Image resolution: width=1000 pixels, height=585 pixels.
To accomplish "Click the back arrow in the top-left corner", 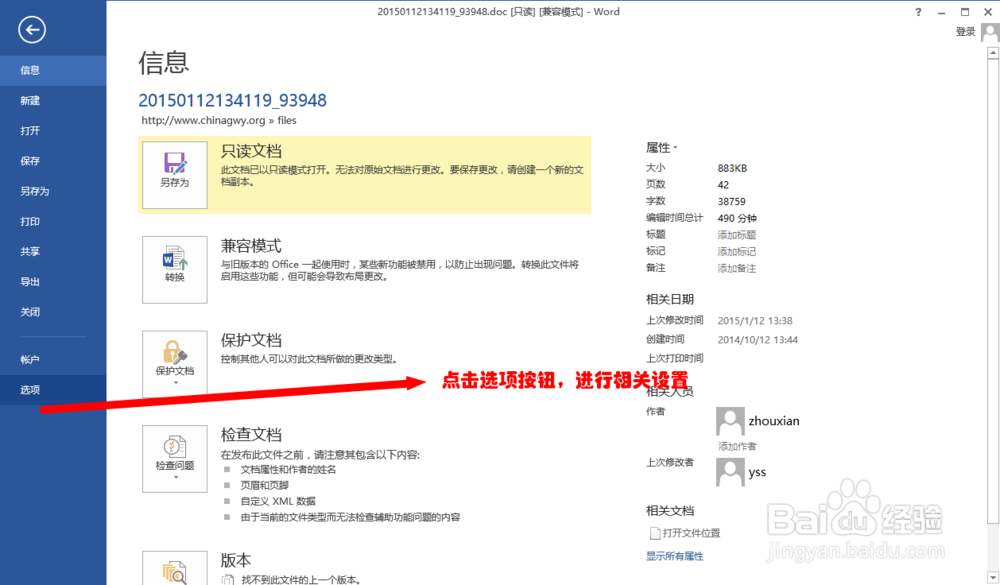I will (x=31, y=30).
